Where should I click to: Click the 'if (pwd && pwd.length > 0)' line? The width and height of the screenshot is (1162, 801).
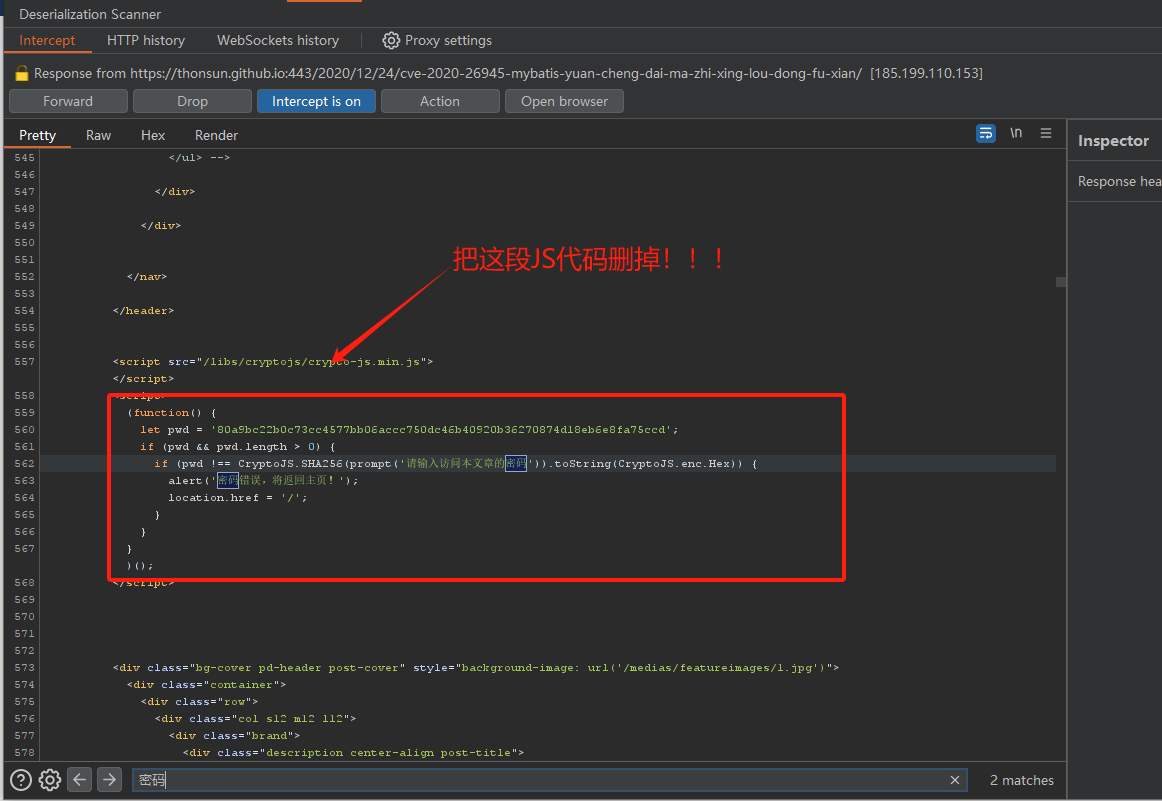[x=238, y=446]
